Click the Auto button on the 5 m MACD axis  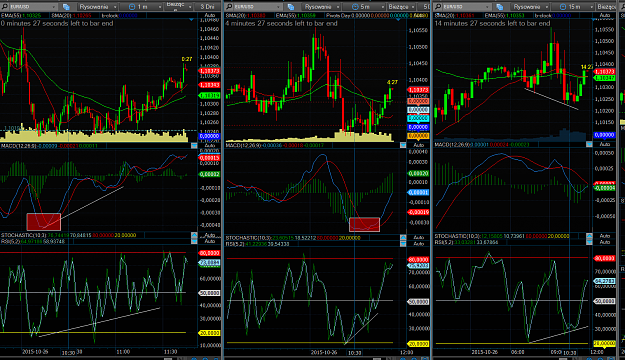418,145
